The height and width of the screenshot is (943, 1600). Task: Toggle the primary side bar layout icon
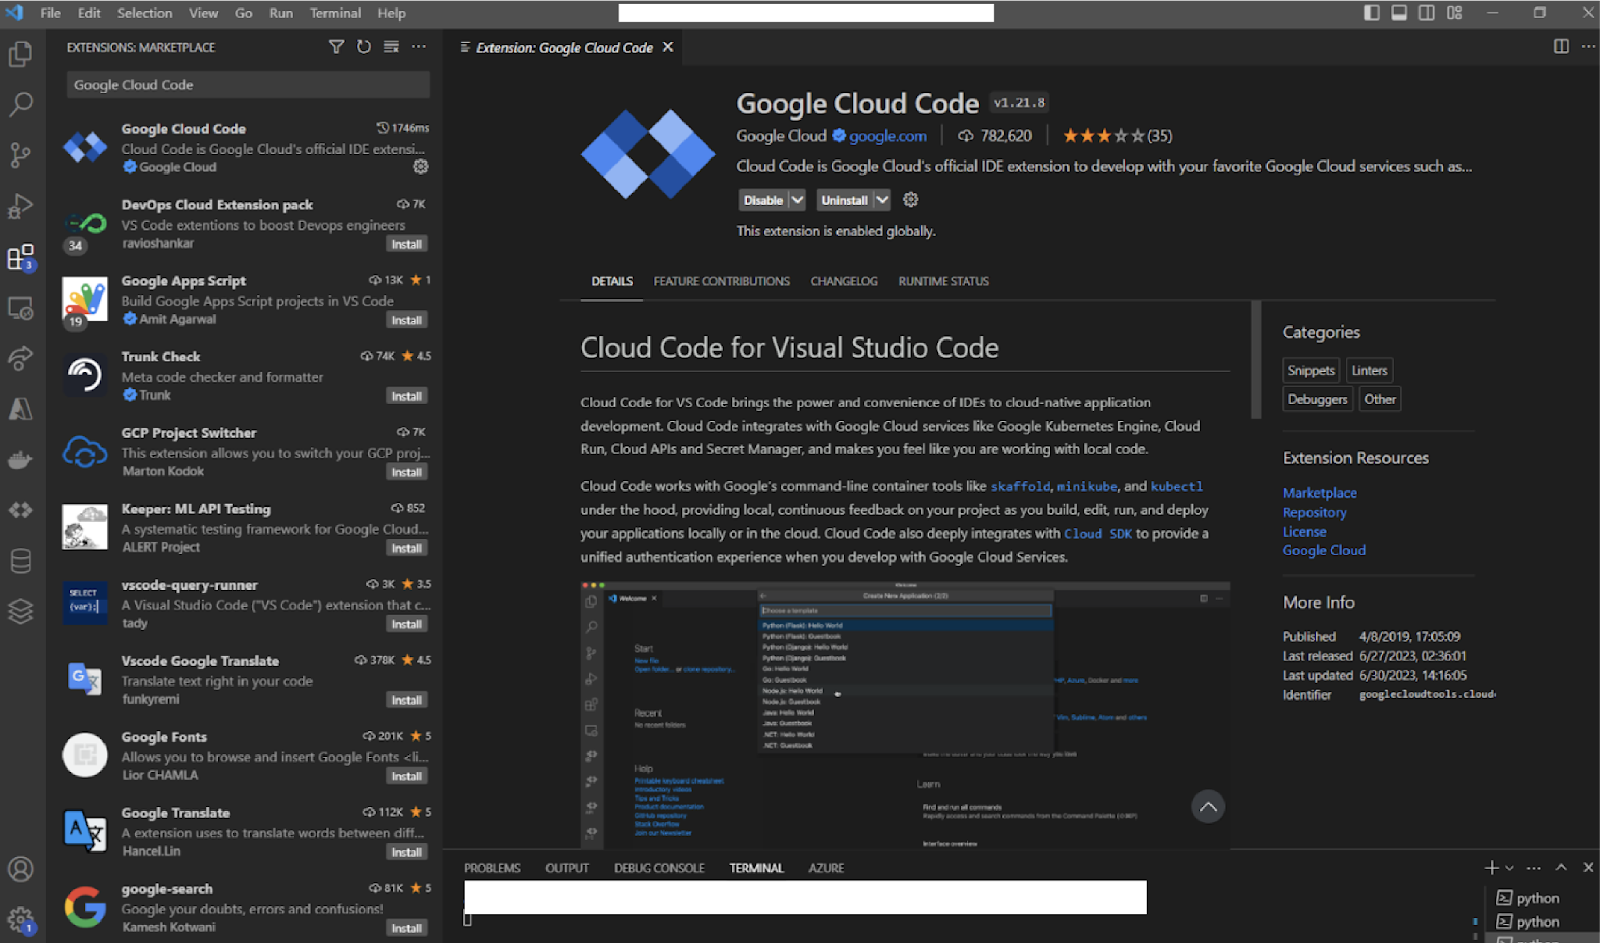pos(1372,13)
